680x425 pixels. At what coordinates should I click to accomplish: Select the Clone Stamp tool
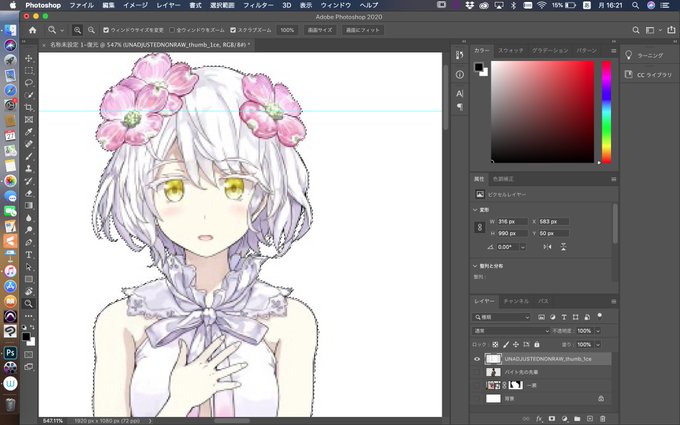29,168
